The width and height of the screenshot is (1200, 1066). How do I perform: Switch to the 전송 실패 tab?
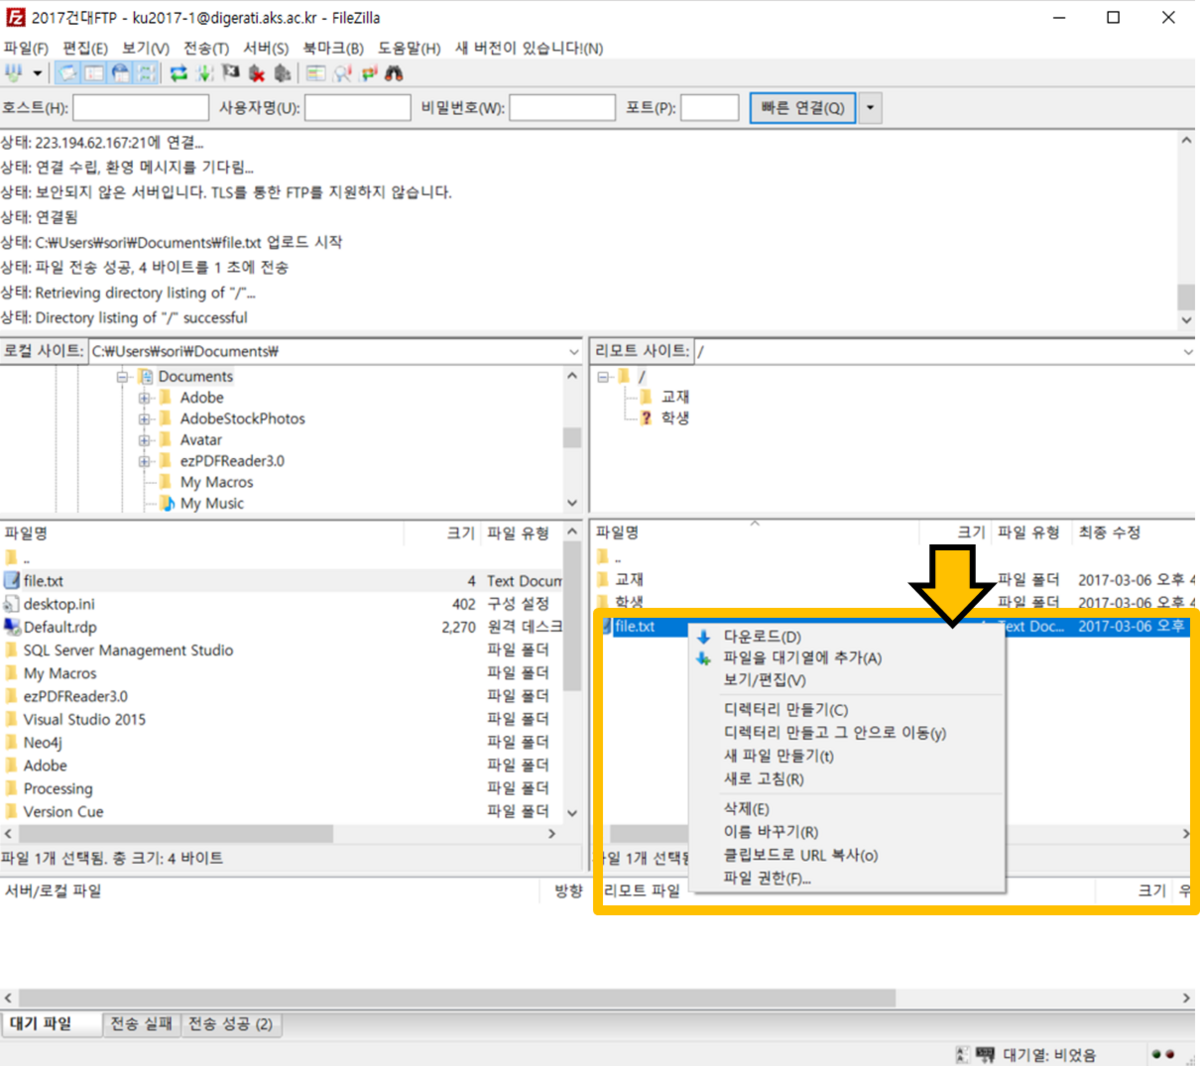point(141,1024)
